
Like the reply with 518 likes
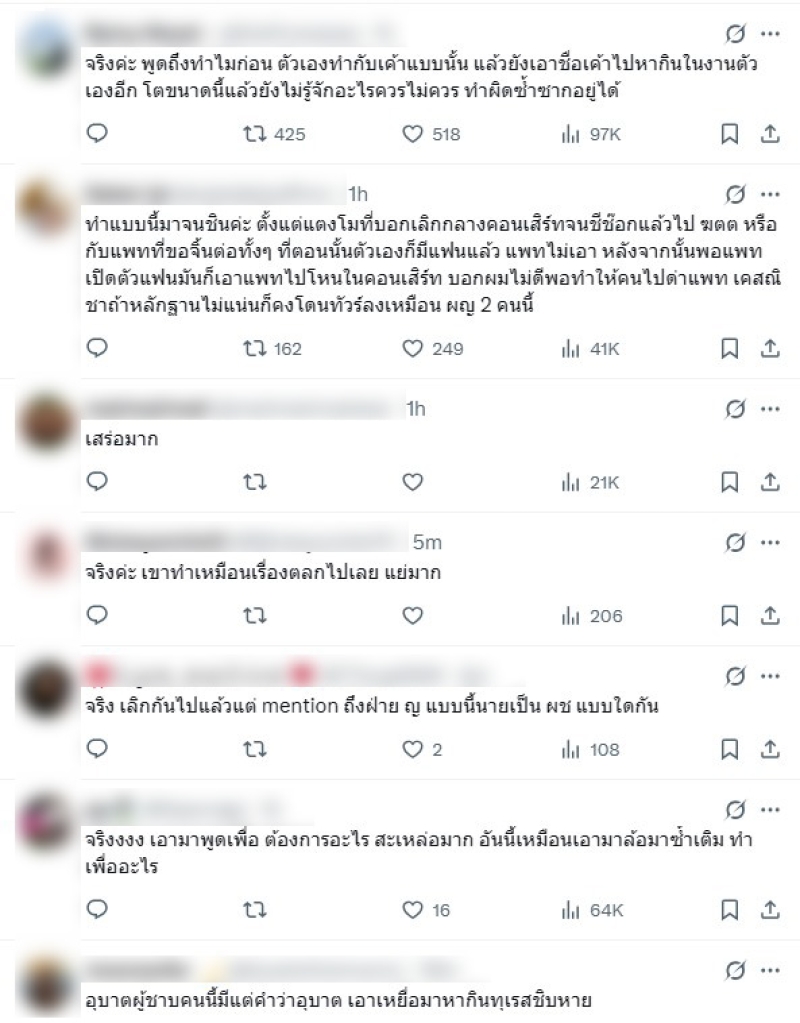431,134
